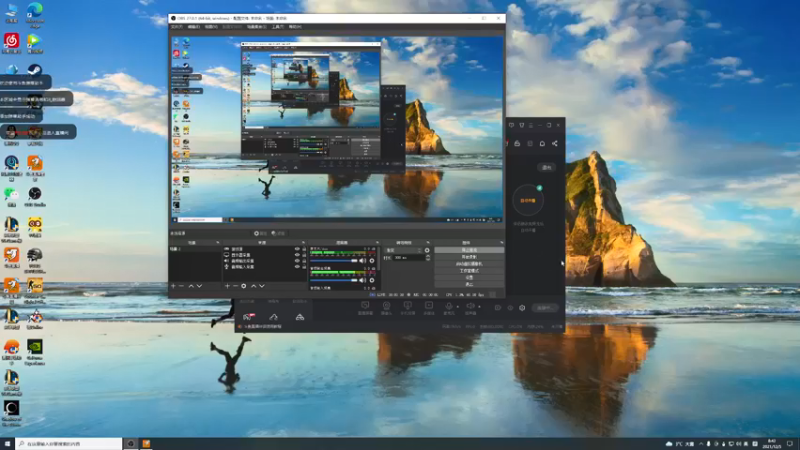Image resolution: width=800 pixels, height=450 pixels.
Task: Click Exit button in OBS Controls
Action: [x=469, y=284]
